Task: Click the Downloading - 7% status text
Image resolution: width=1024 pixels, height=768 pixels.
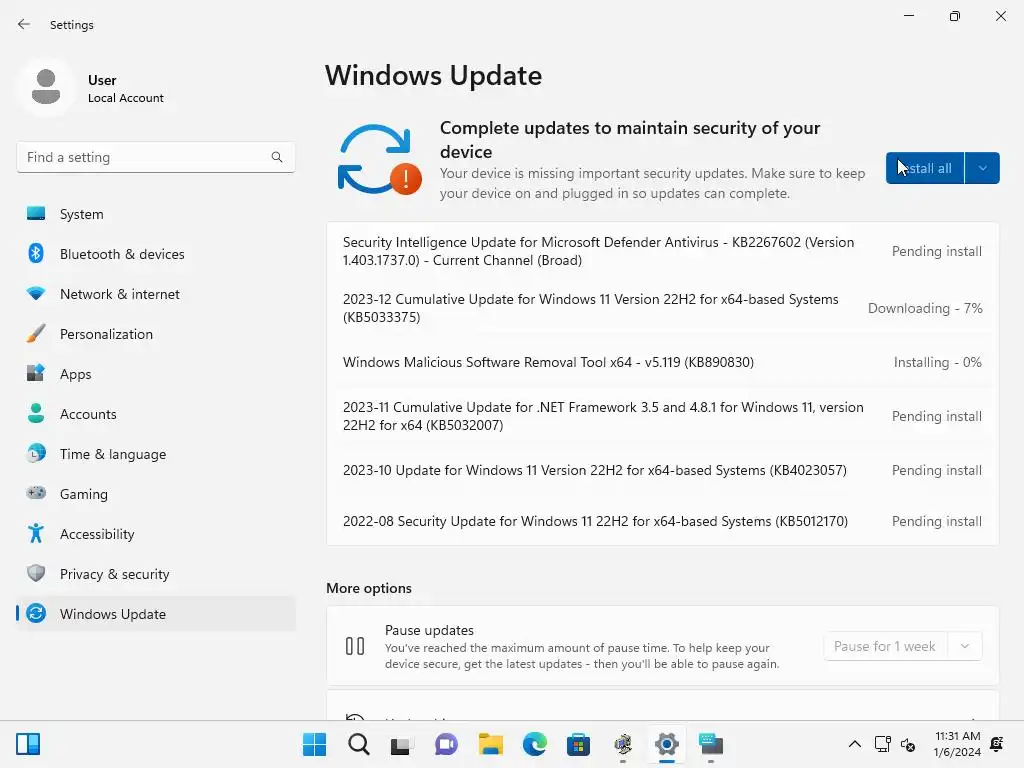Action: tap(925, 308)
